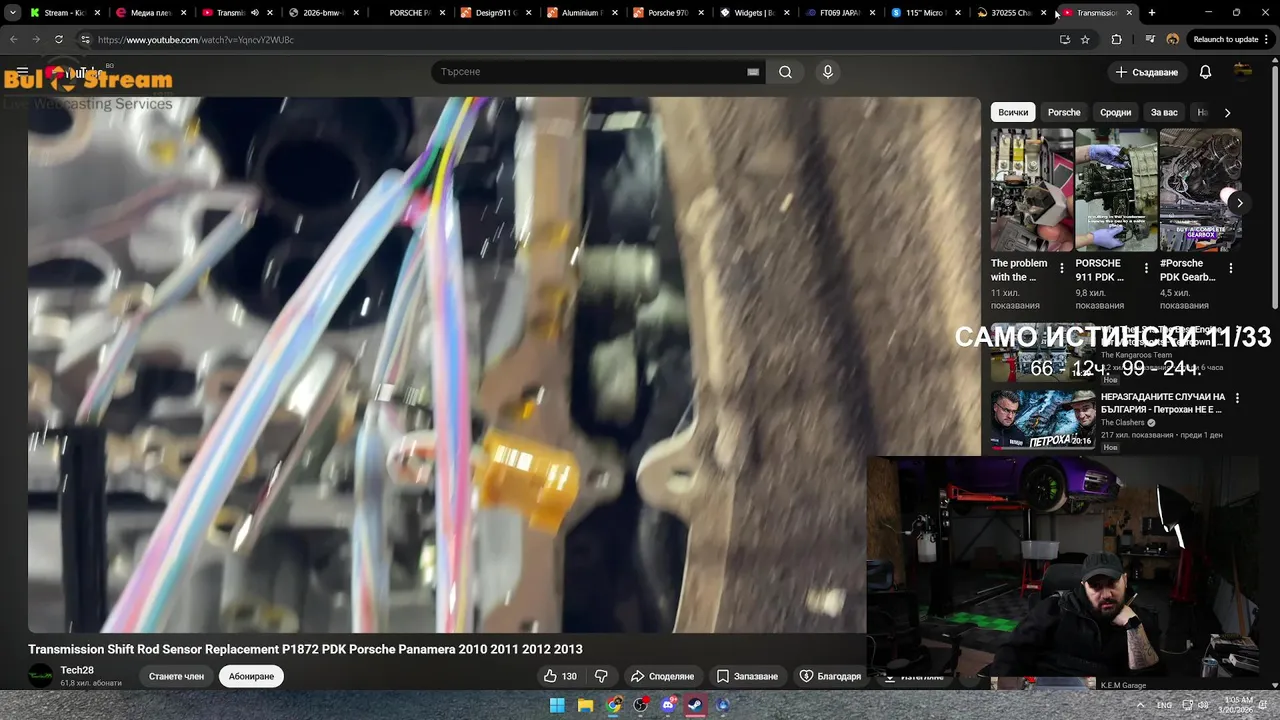Open Steam from the taskbar
The image size is (1280, 720).
[x=695, y=705]
